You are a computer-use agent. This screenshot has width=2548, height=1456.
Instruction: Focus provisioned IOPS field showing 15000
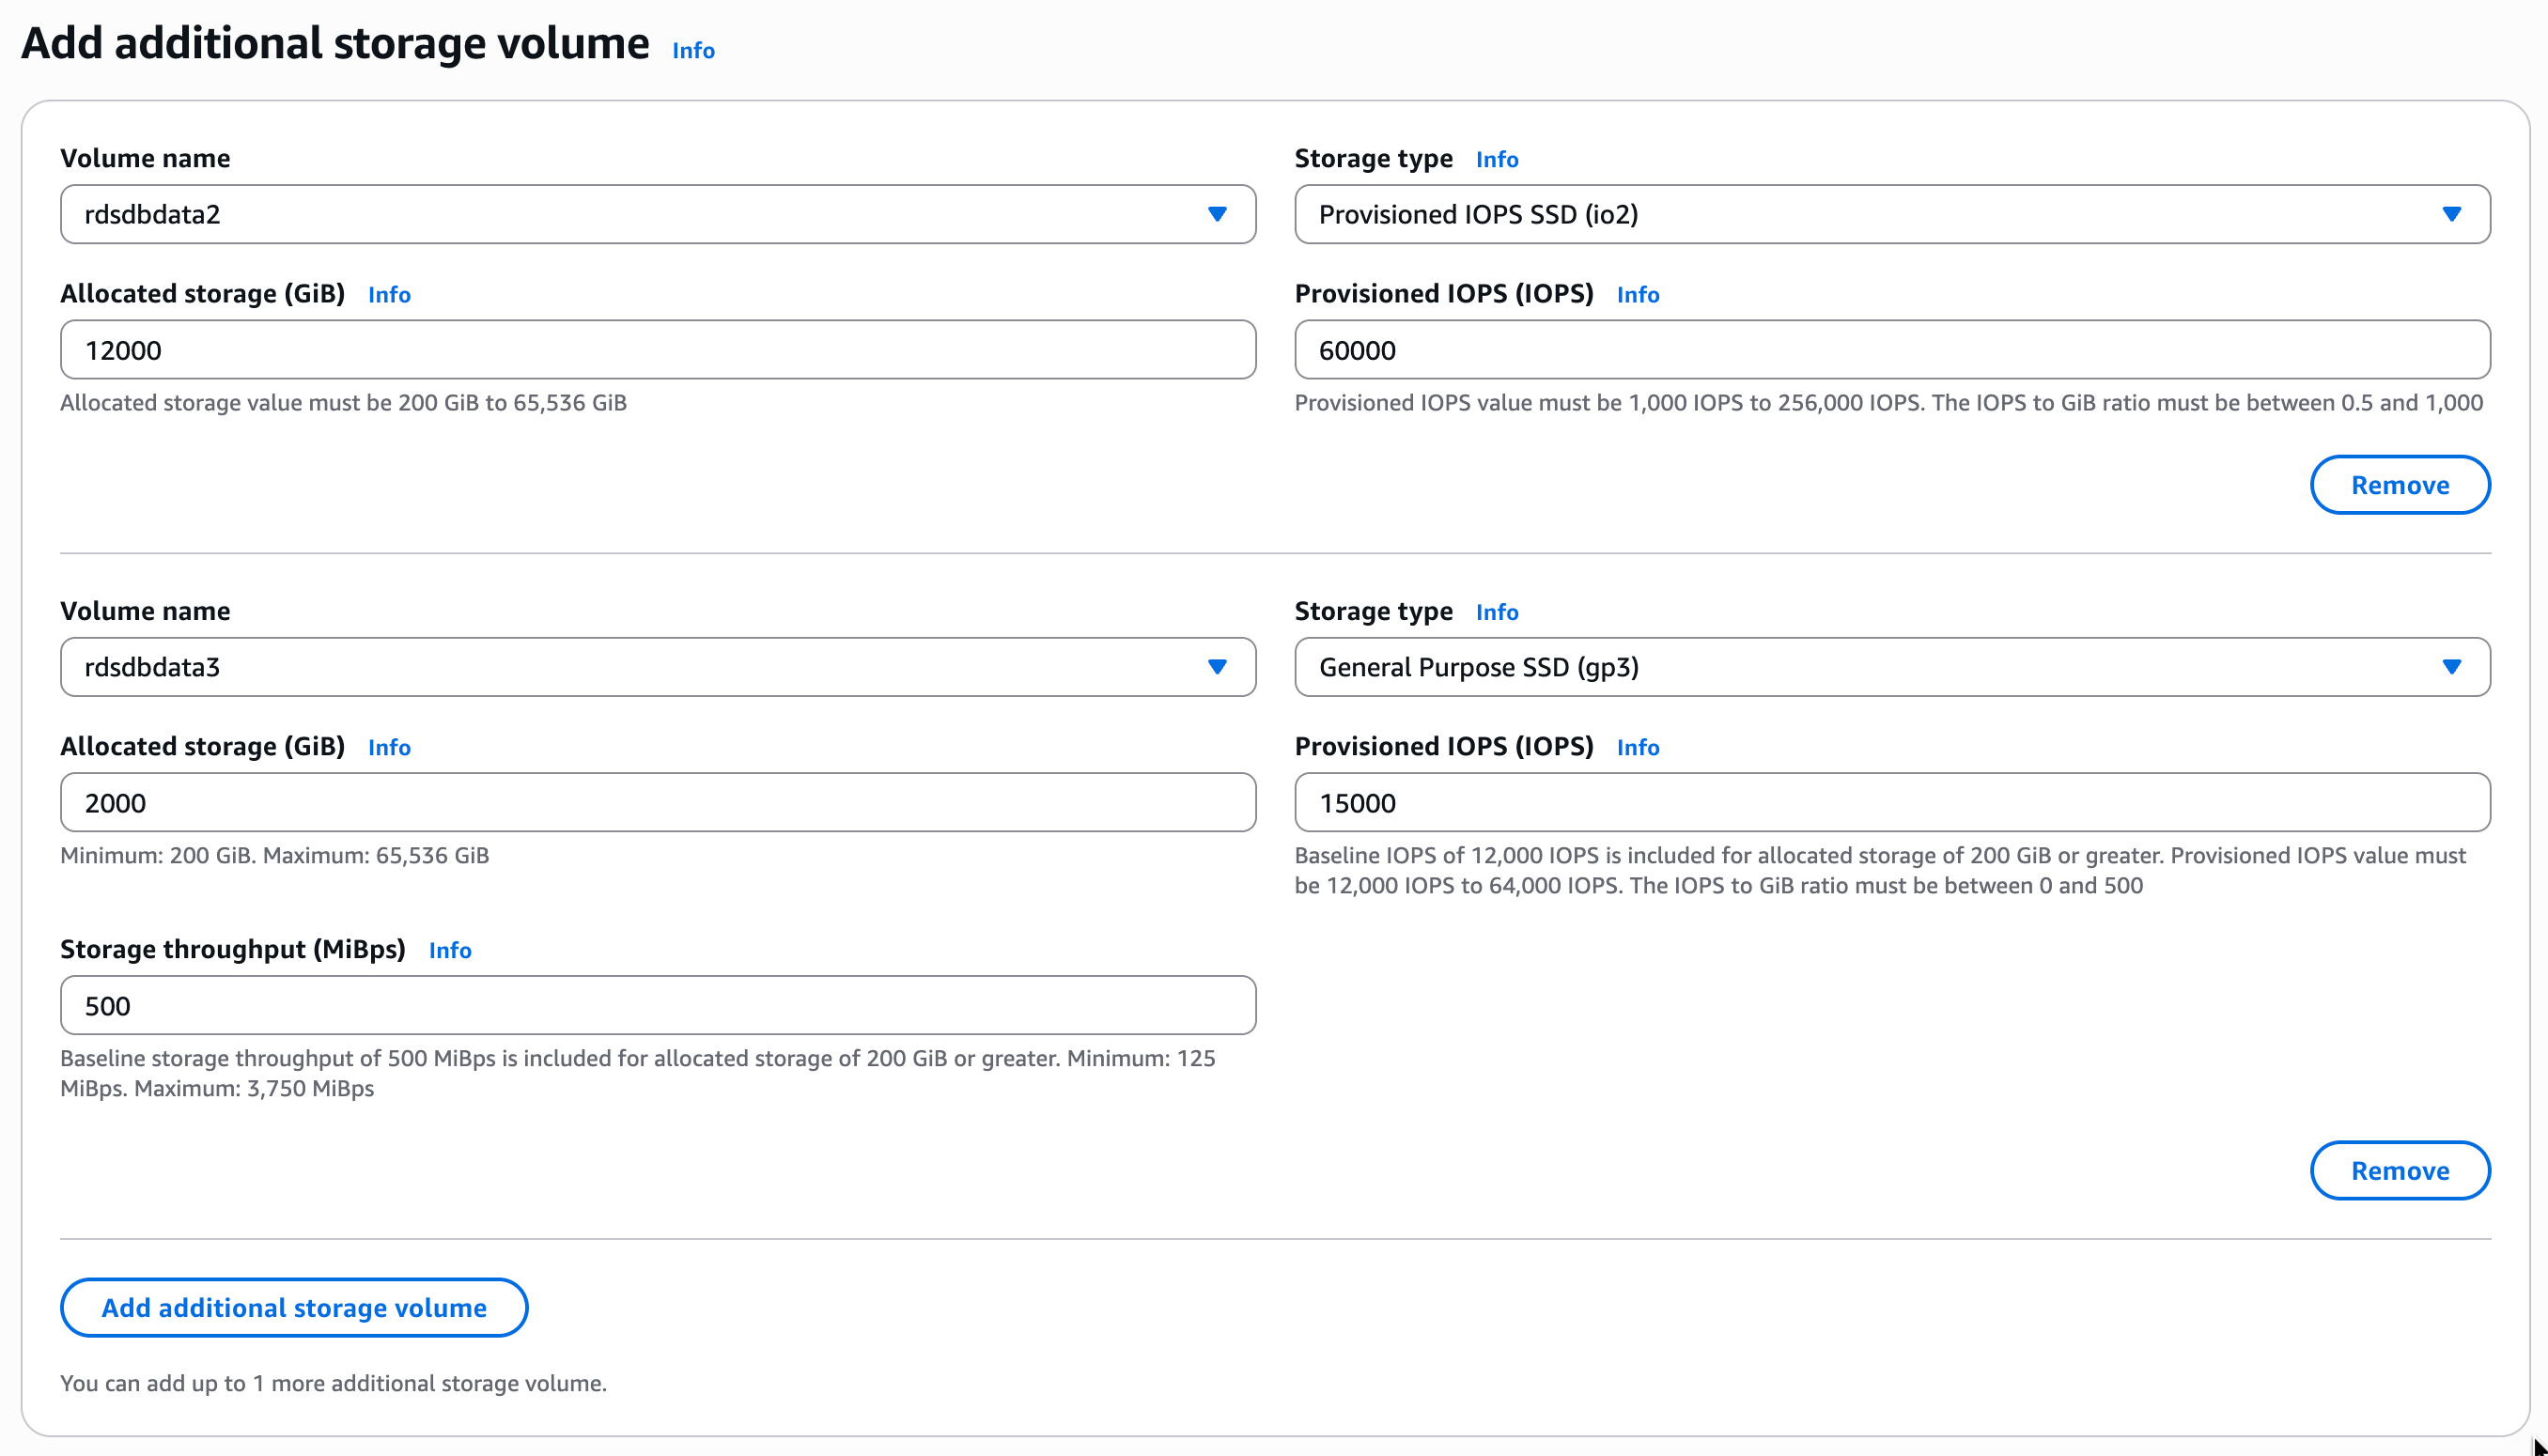click(1891, 803)
